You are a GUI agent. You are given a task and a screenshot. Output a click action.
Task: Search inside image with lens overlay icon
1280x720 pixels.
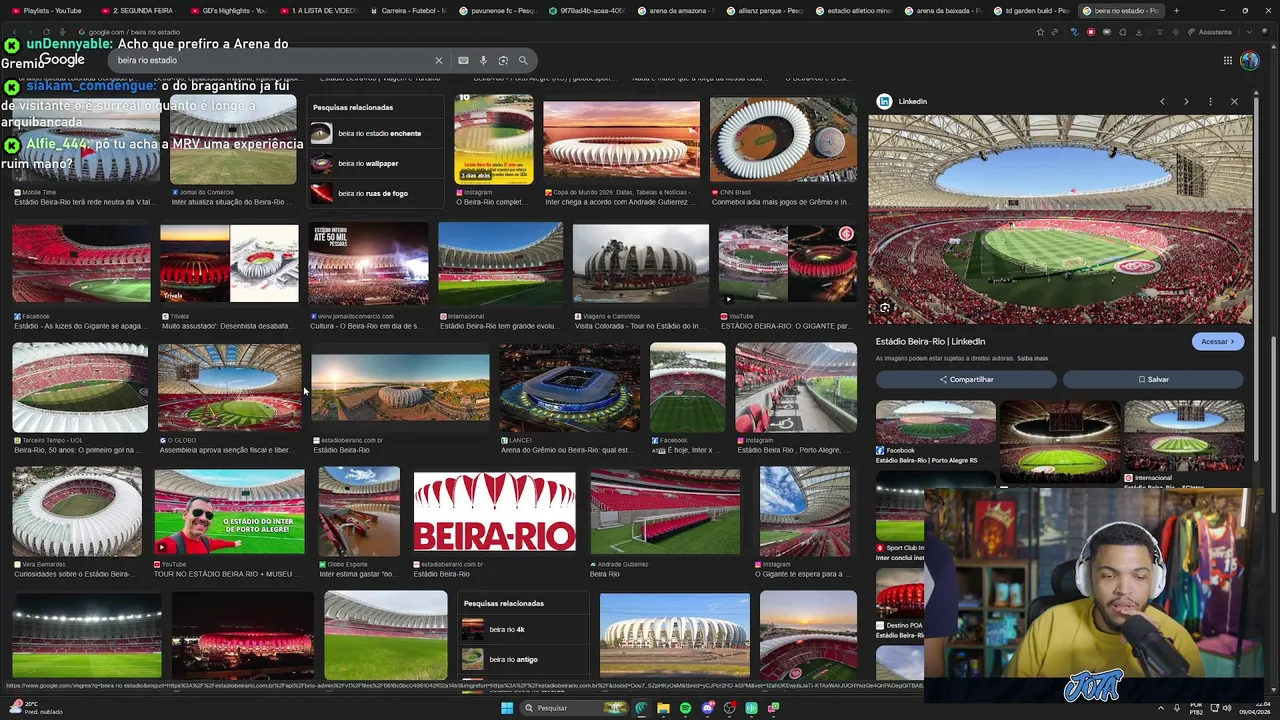885,308
